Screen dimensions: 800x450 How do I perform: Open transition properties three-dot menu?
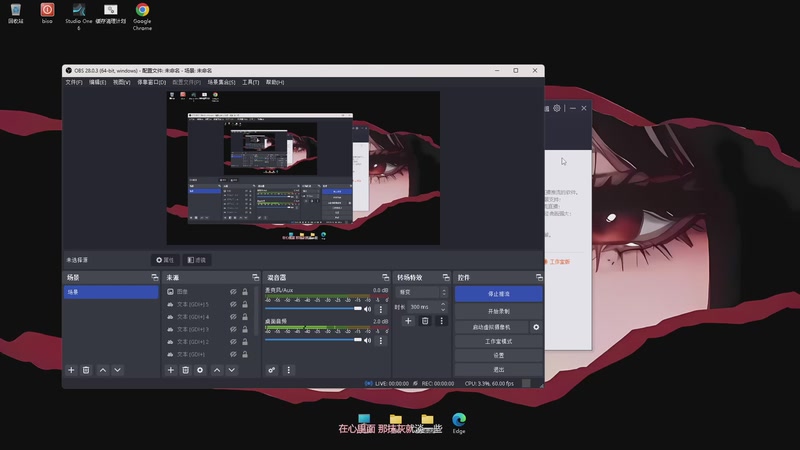click(442, 321)
